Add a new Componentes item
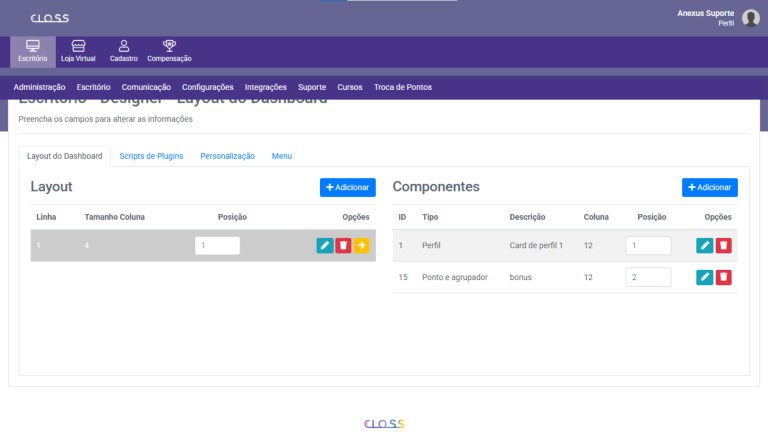The image size is (768, 432). [x=709, y=187]
